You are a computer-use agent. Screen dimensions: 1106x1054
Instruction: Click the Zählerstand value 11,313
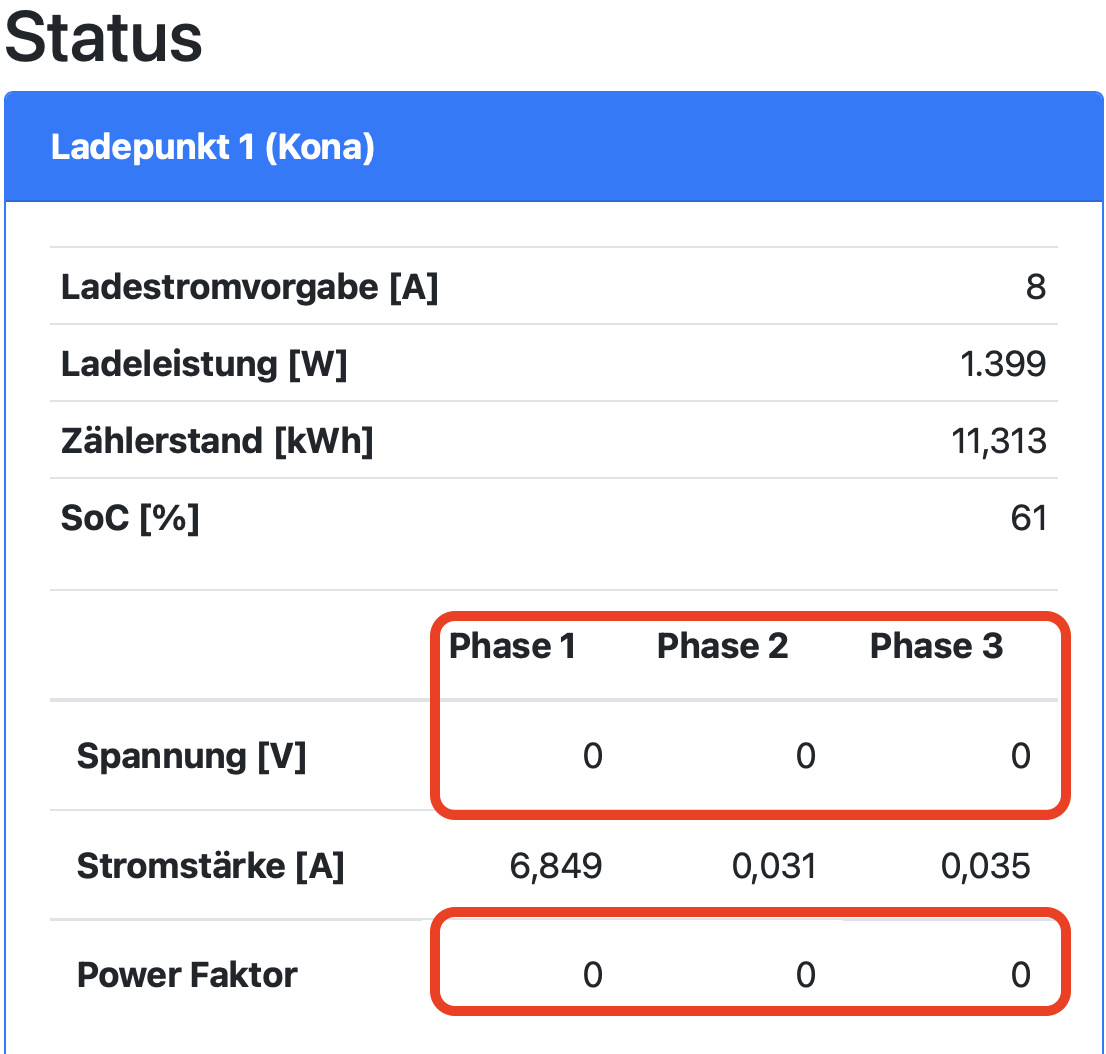999,440
